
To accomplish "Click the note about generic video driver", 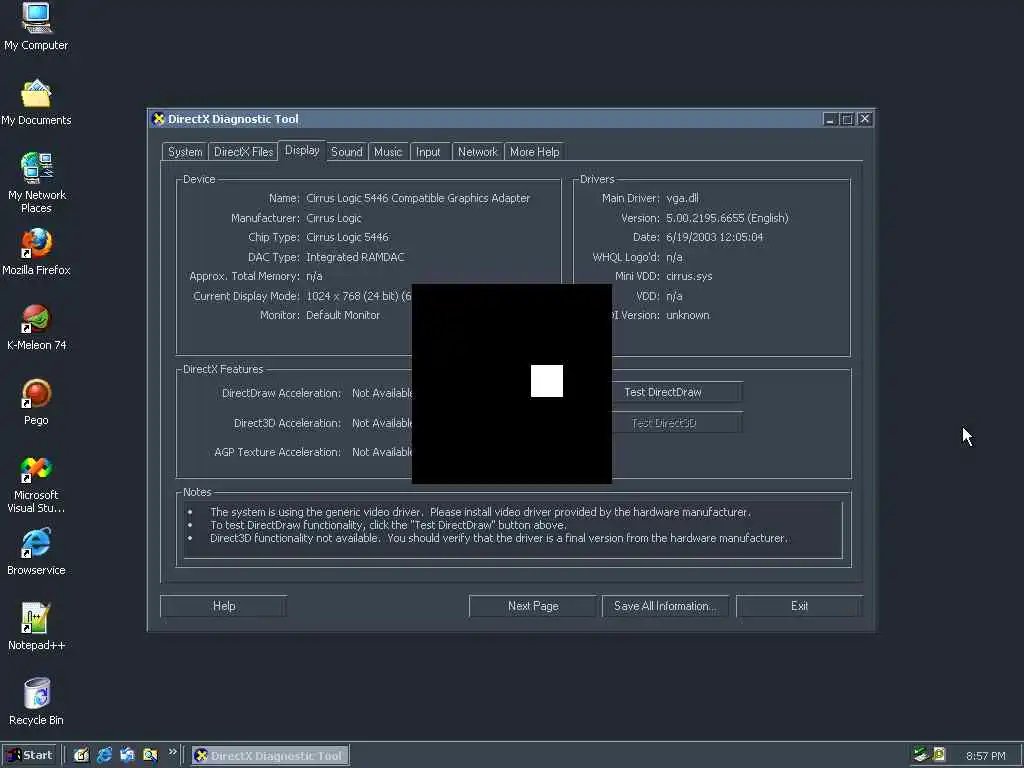I will pos(480,512).
